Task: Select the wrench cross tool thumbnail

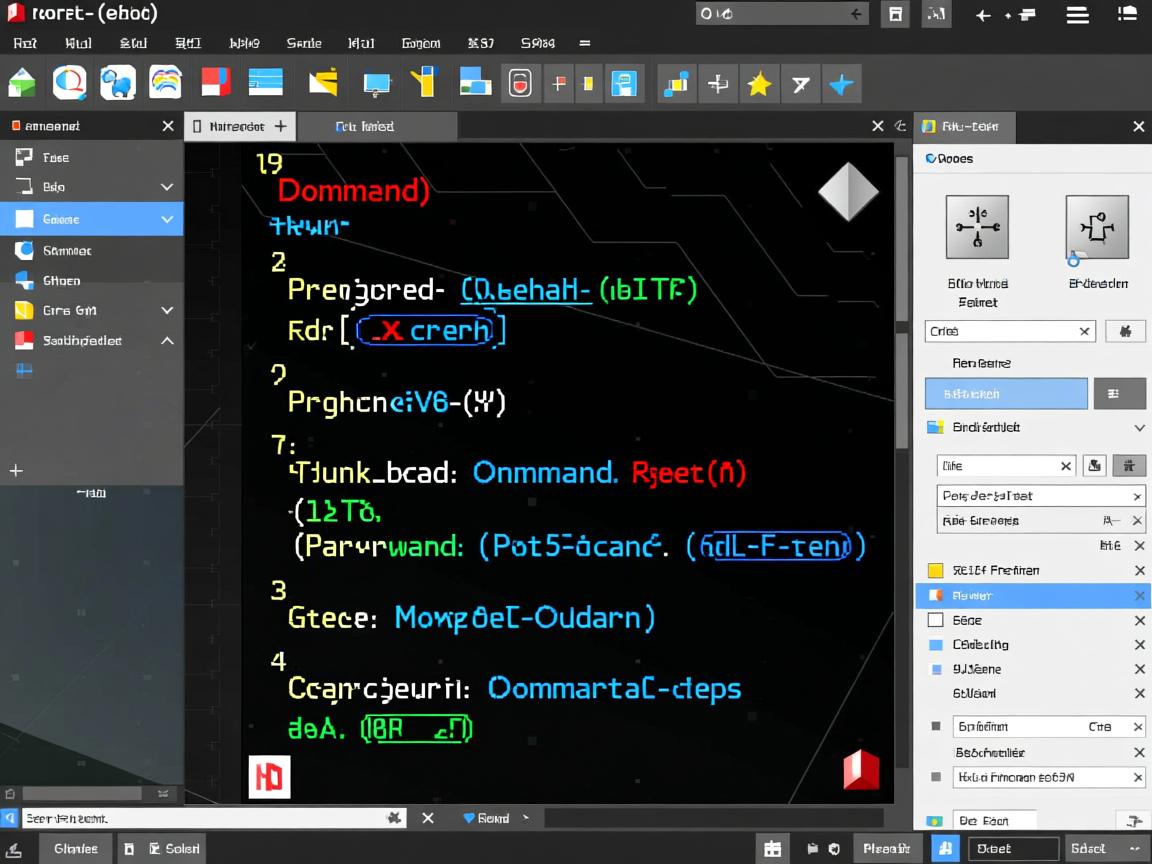Action: coord(976,227)
